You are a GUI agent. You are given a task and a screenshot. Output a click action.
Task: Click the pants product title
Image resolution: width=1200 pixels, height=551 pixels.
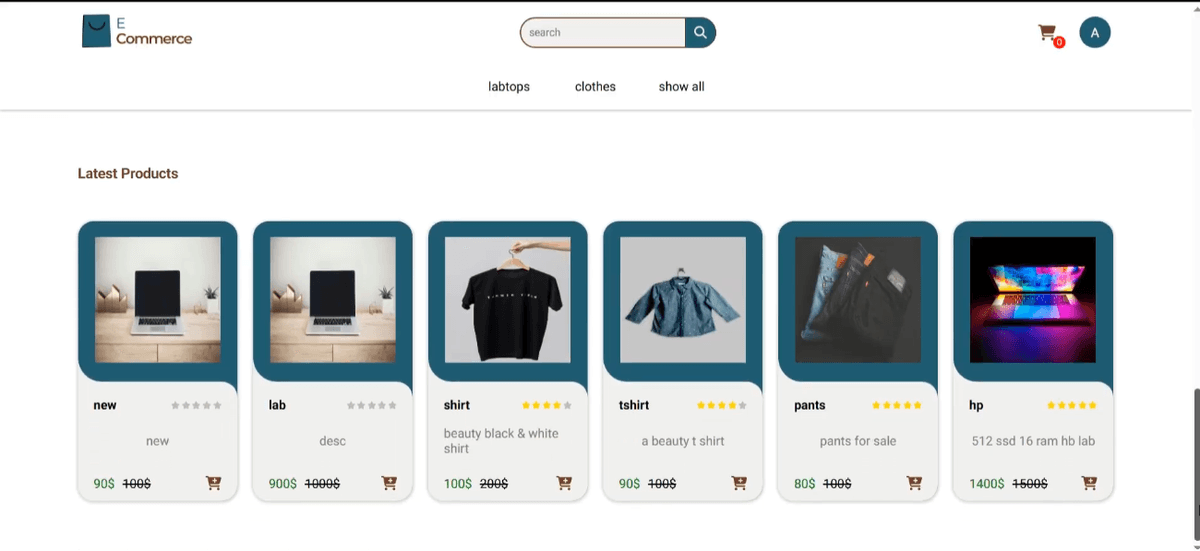(810, 405)
